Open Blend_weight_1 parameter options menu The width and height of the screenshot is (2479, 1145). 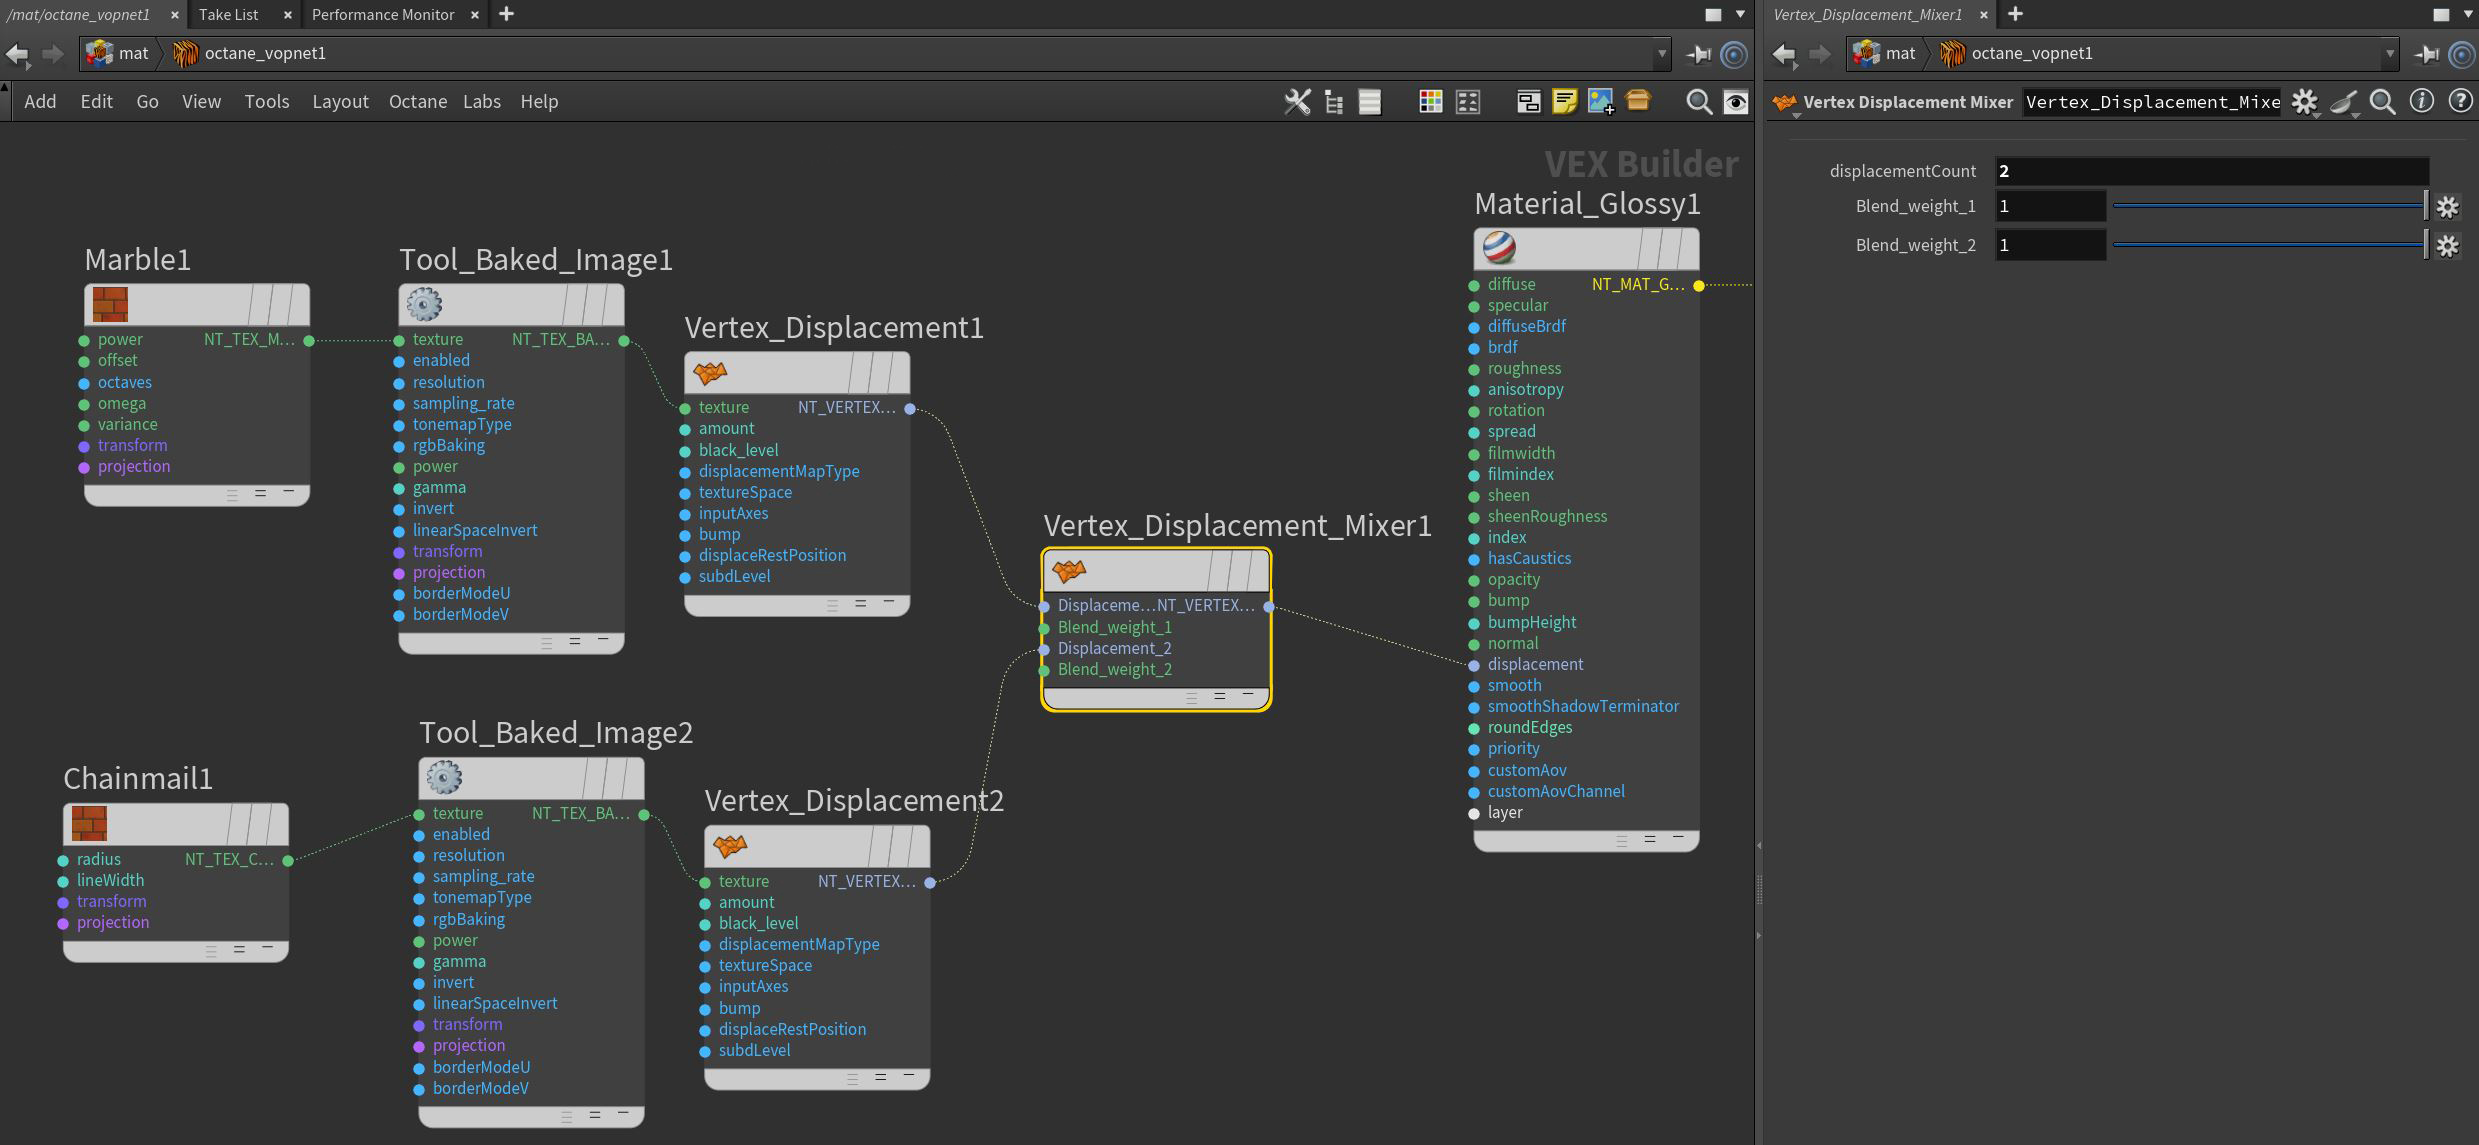(2447, 207)
